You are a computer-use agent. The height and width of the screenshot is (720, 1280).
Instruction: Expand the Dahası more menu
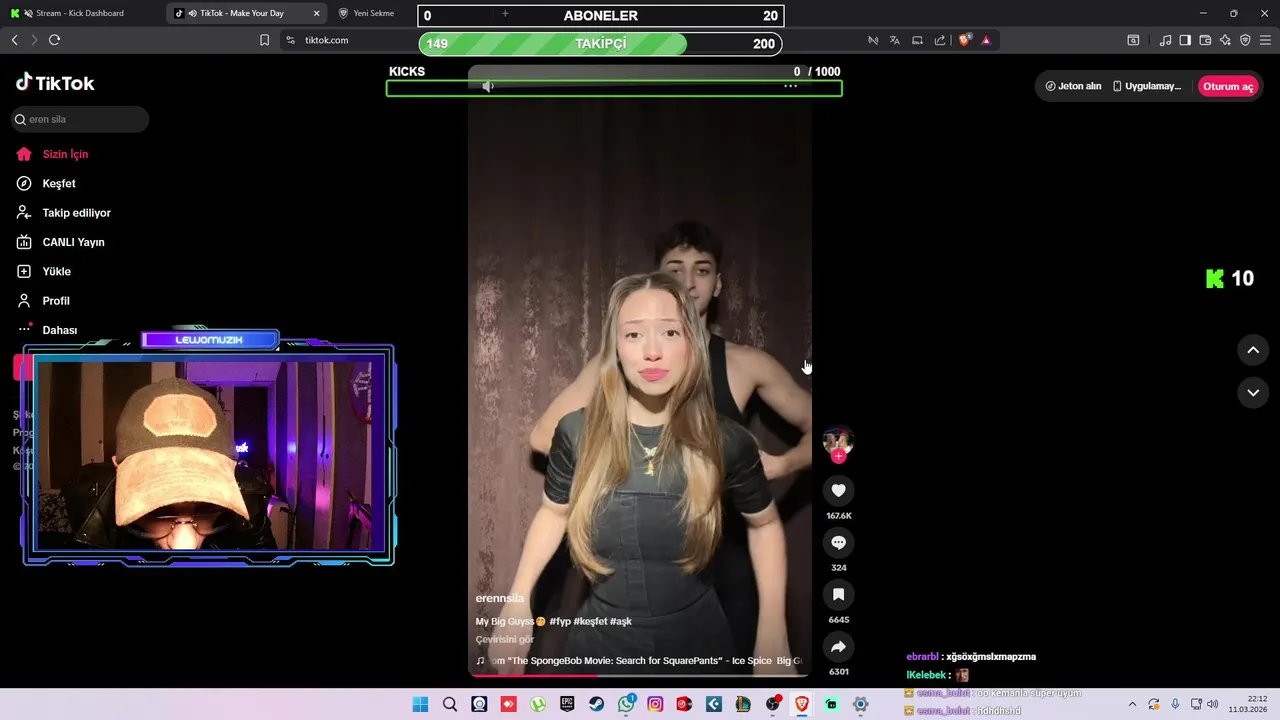(x=59, y=330)
